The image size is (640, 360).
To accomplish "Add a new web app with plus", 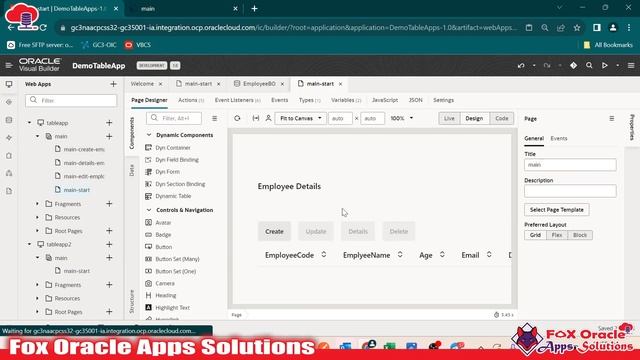I will (x=113, y=84).
